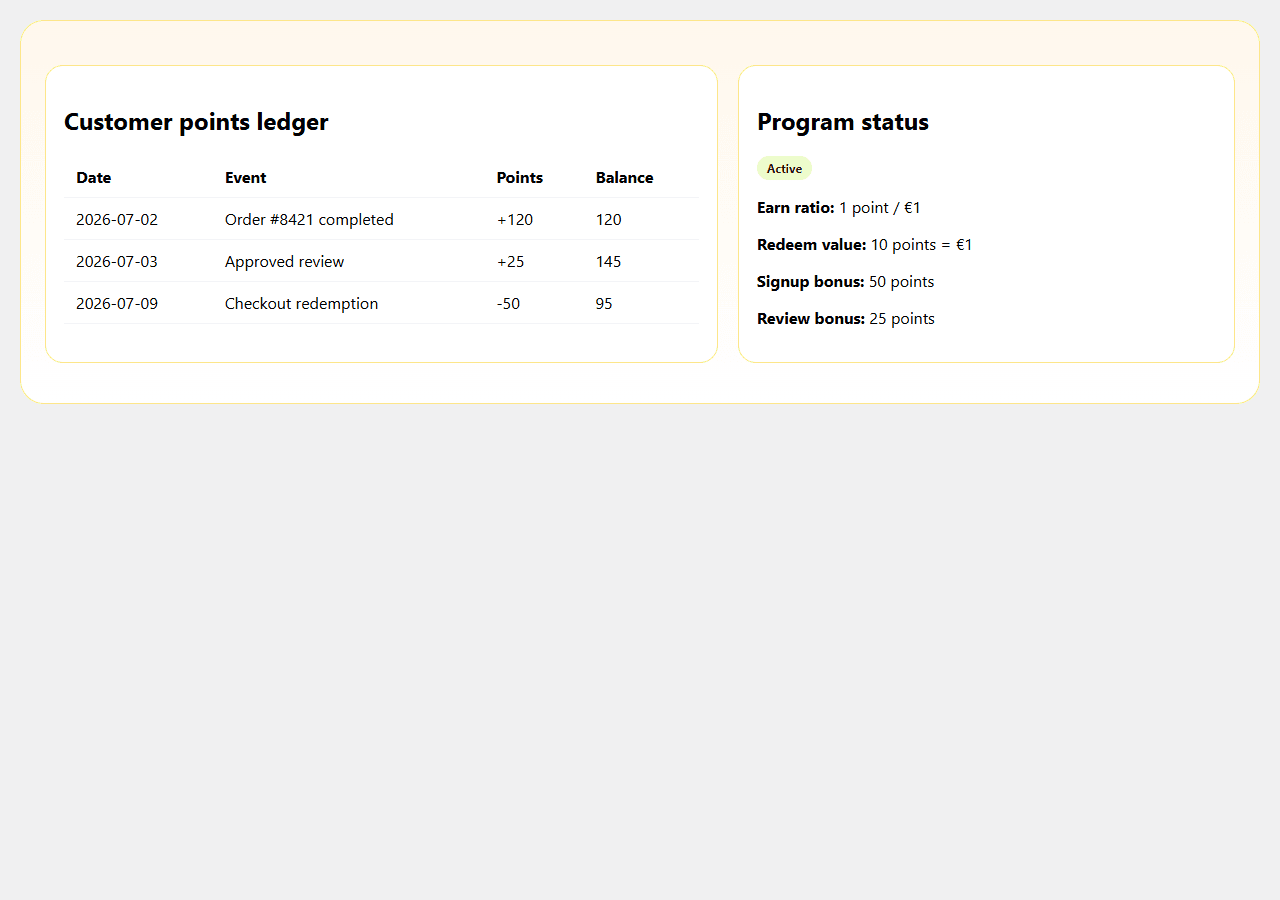Select the 2026-07-03 date cell
1280x900 pixels.
click(x=117, y=262)
